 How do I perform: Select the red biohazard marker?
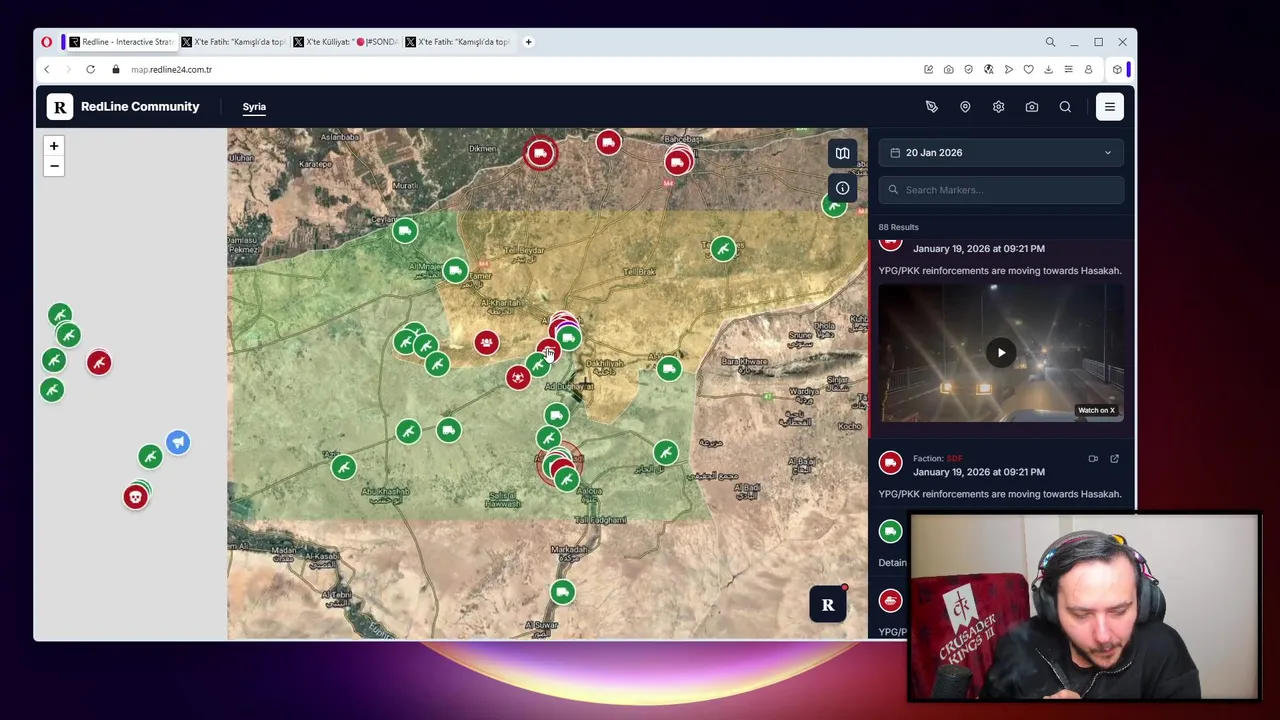(x=517, y=377)
